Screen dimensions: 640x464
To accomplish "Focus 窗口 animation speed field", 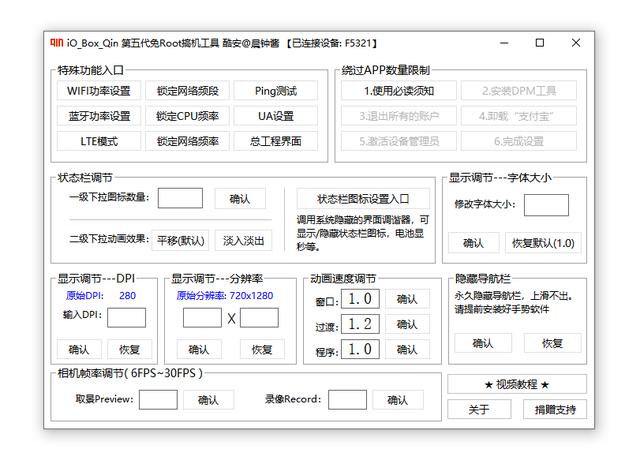I will coord(360,299).
